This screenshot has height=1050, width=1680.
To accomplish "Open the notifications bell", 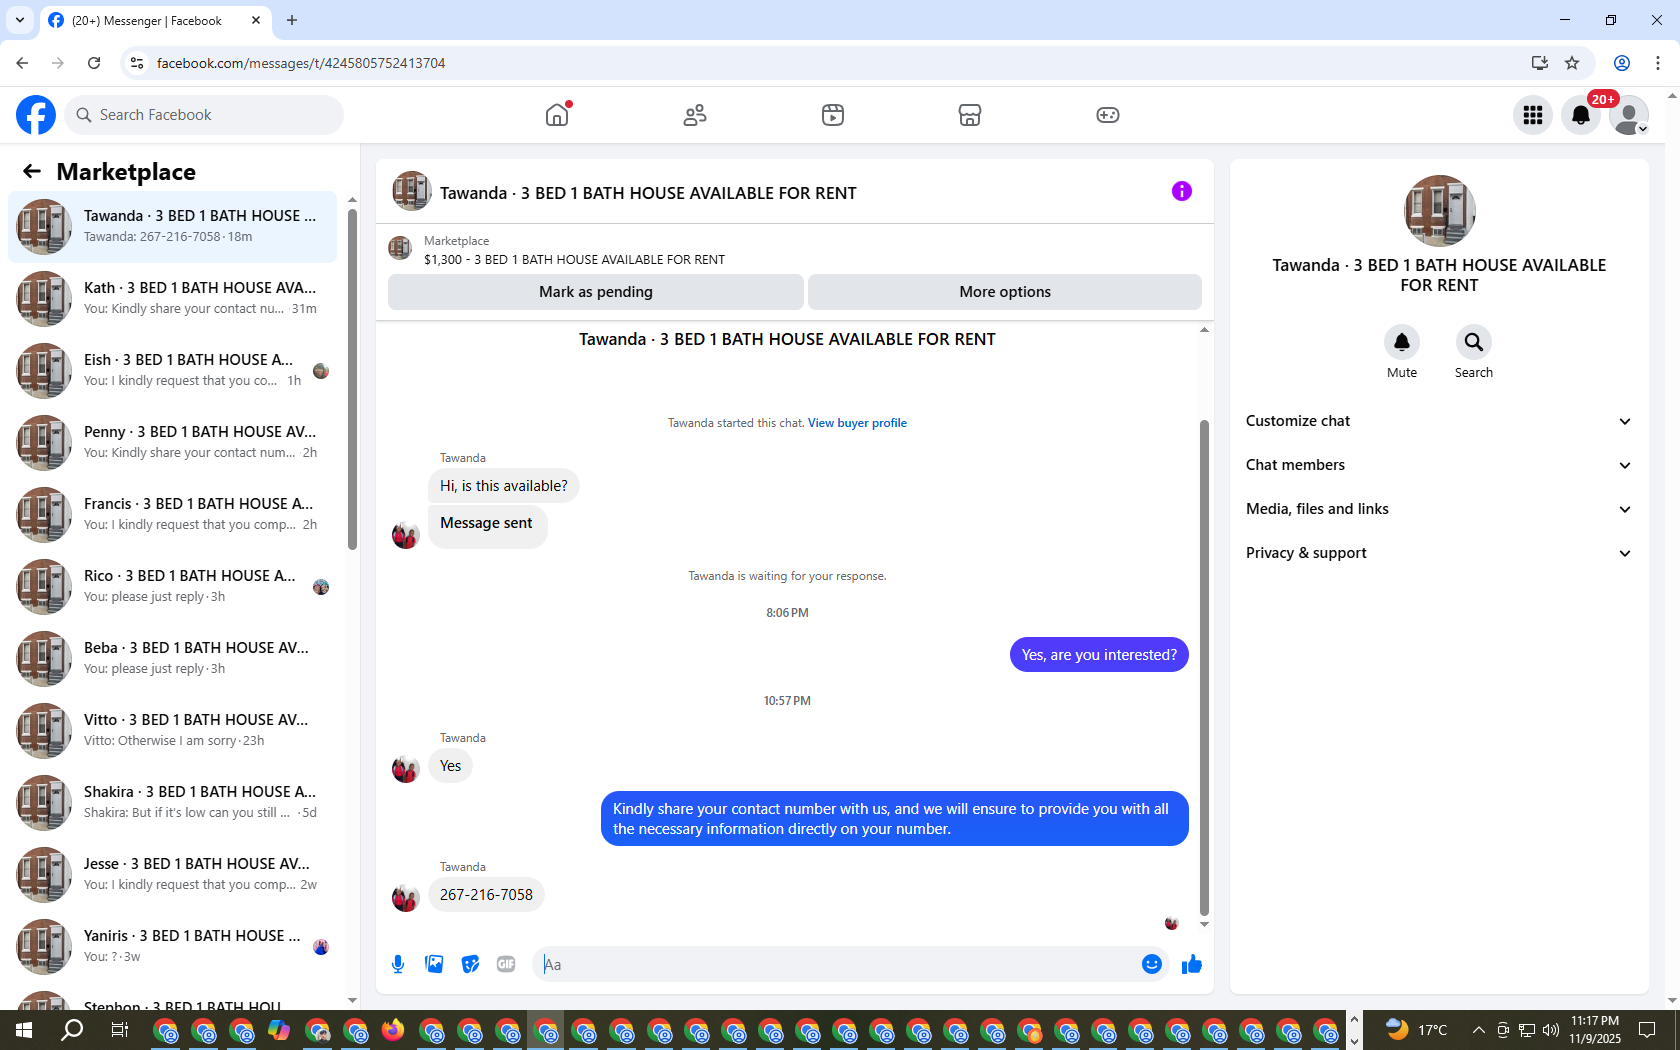I will coord(1581,115).
